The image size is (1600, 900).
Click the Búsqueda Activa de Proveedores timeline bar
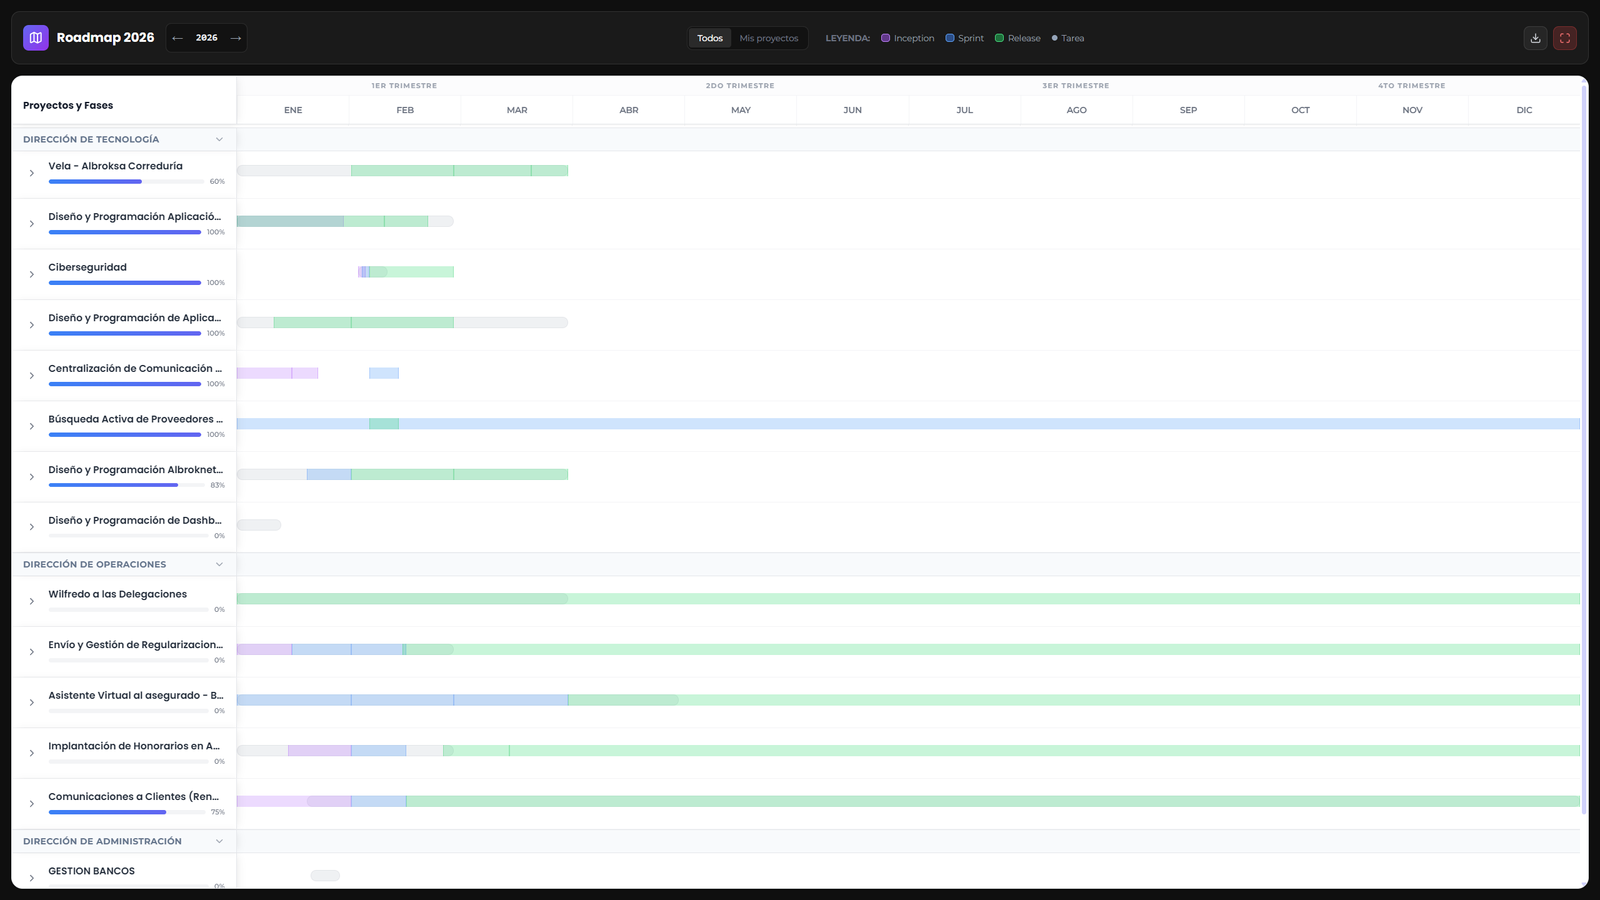pos(900,424)
